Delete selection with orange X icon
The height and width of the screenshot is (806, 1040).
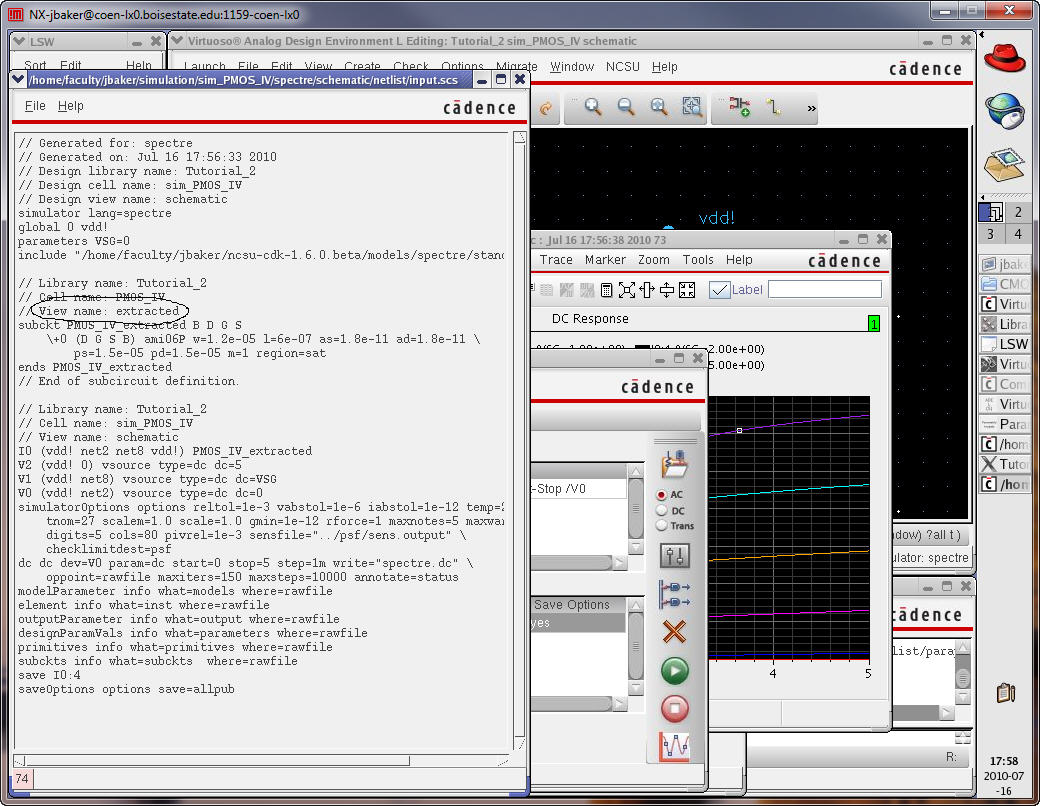(675, 632)
